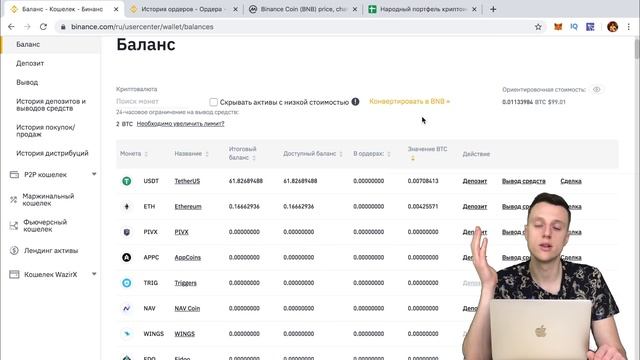Open Депозит in the sidebar
Image resolution: width=640 pixels, height=360 pixels.
(x=30, y=63)
